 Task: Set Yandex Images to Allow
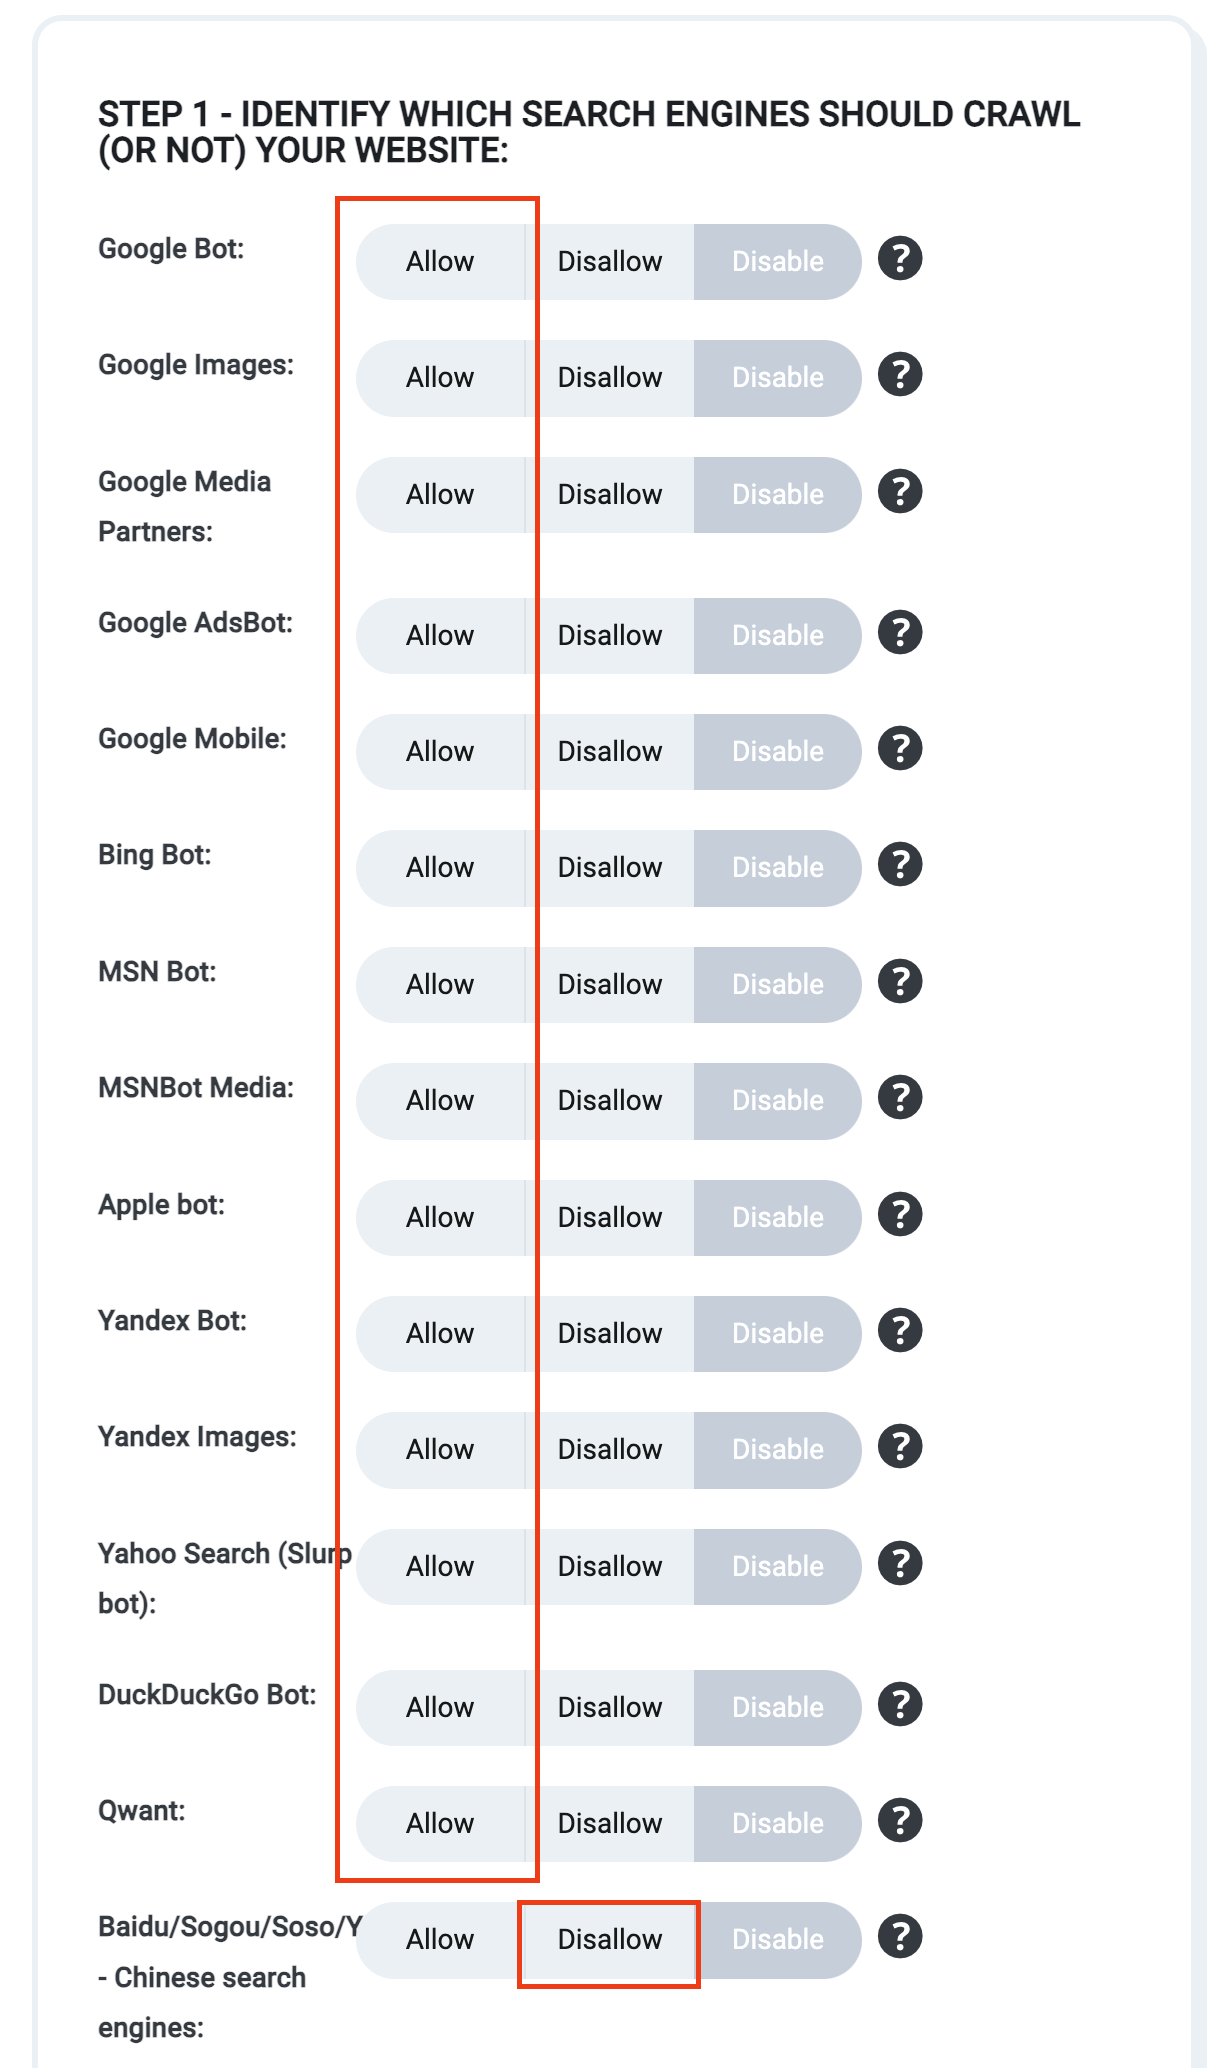tap(440, 1450)
